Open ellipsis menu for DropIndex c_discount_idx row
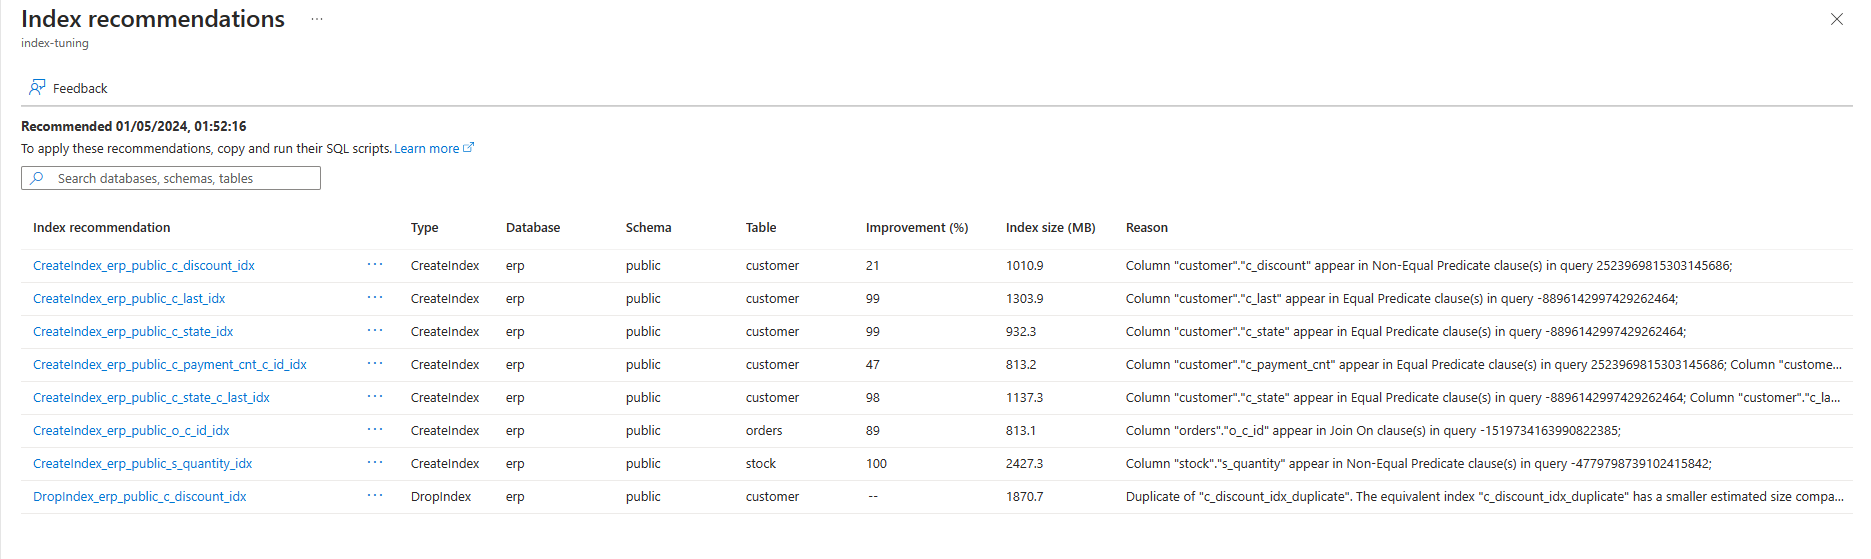The image size is (1871, 559). (375, 496)
